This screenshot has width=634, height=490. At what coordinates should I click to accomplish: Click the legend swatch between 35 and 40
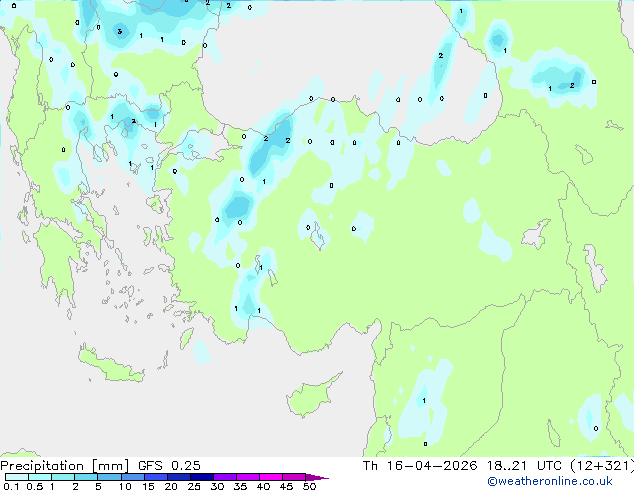coord(247,477)
